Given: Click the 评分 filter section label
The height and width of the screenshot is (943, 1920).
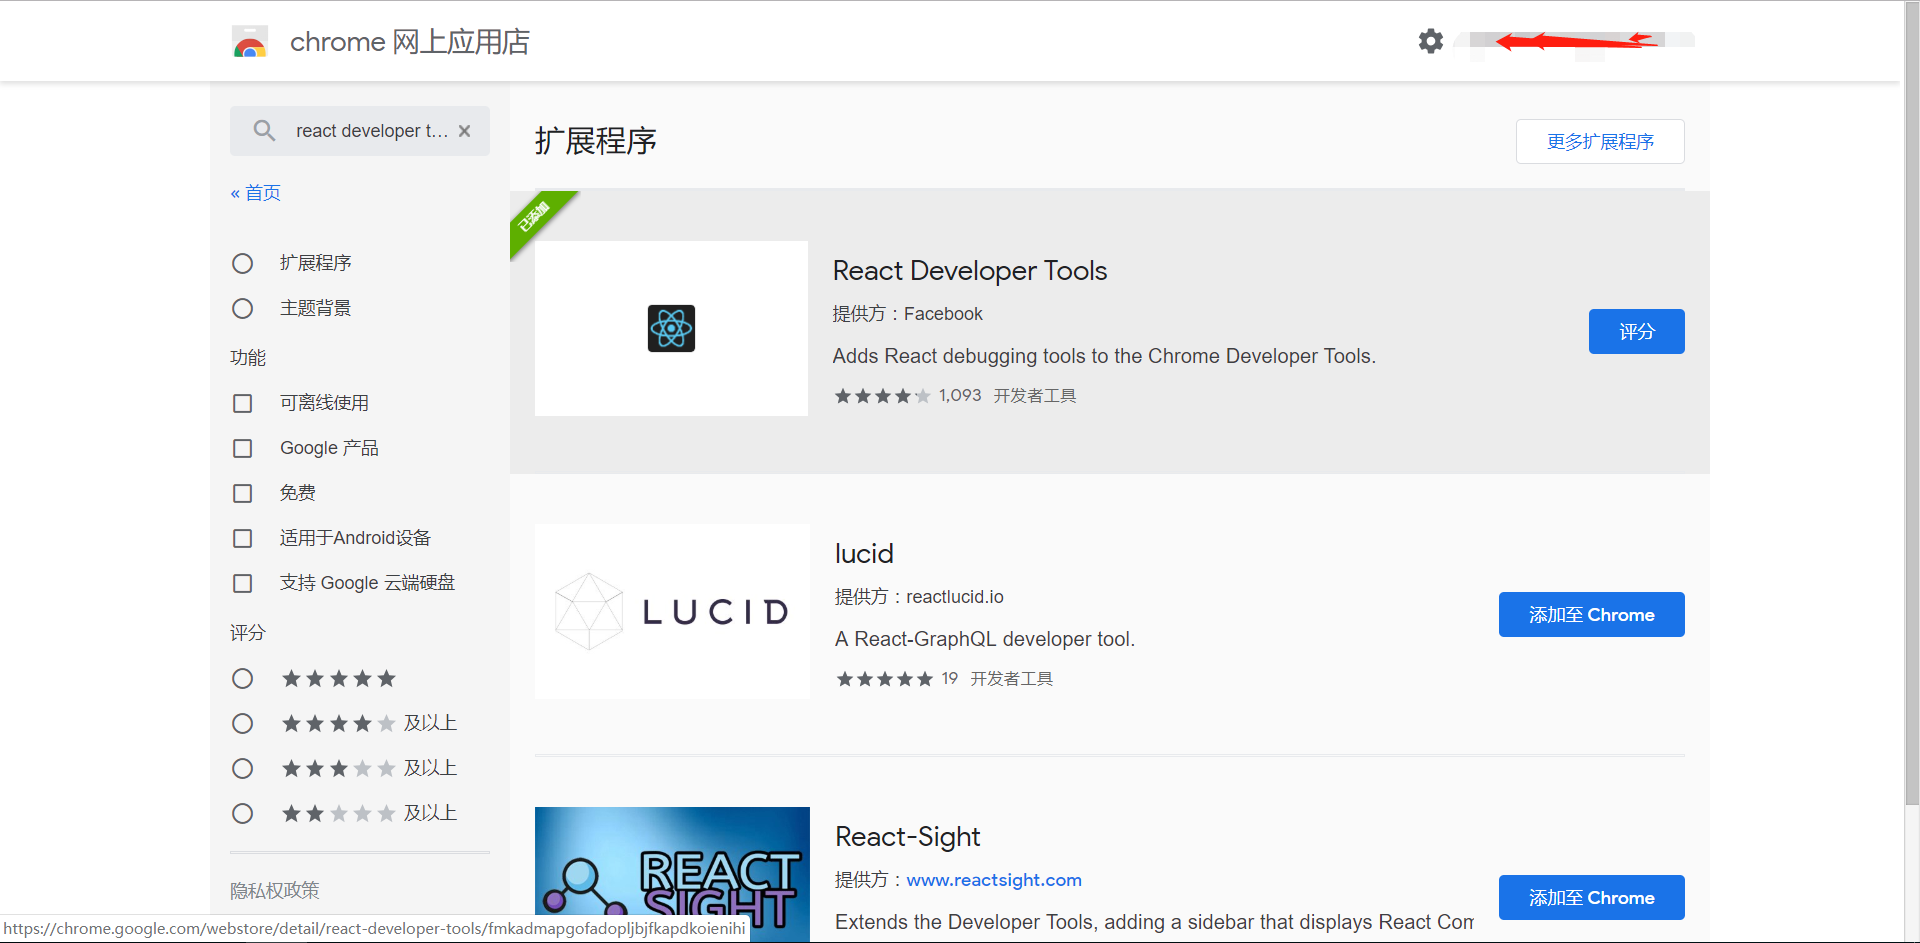Looking at the screenshot, I should pos(248,633).
